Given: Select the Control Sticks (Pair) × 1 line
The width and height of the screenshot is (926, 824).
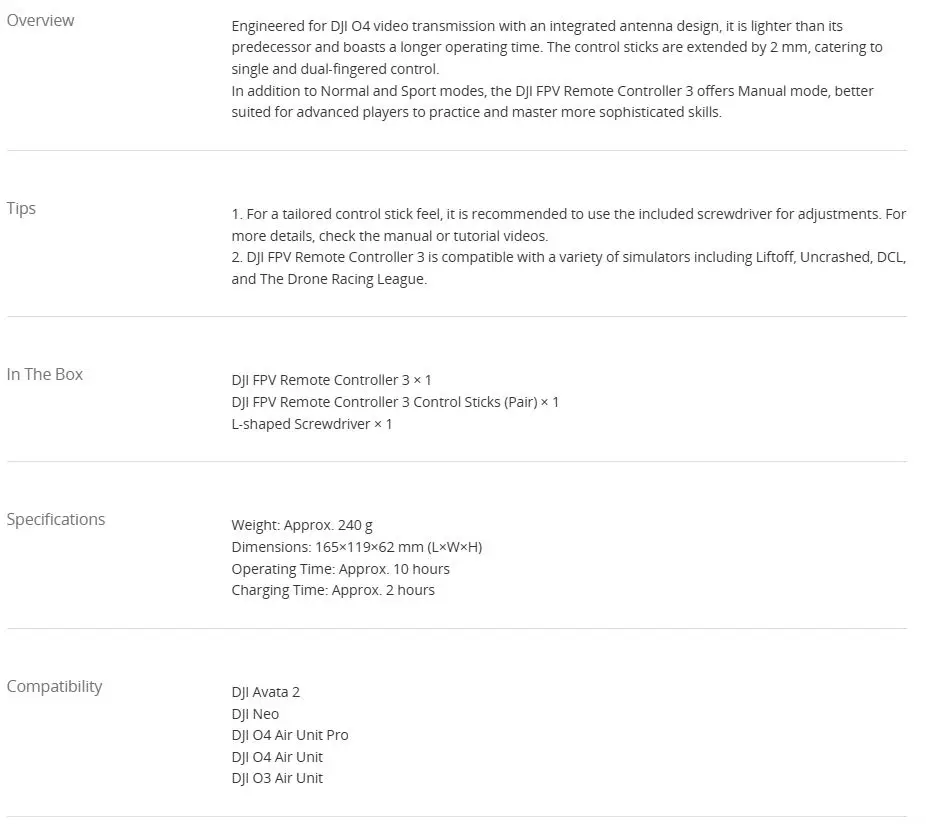Looking at the screenshot, I should coord(395,402).
